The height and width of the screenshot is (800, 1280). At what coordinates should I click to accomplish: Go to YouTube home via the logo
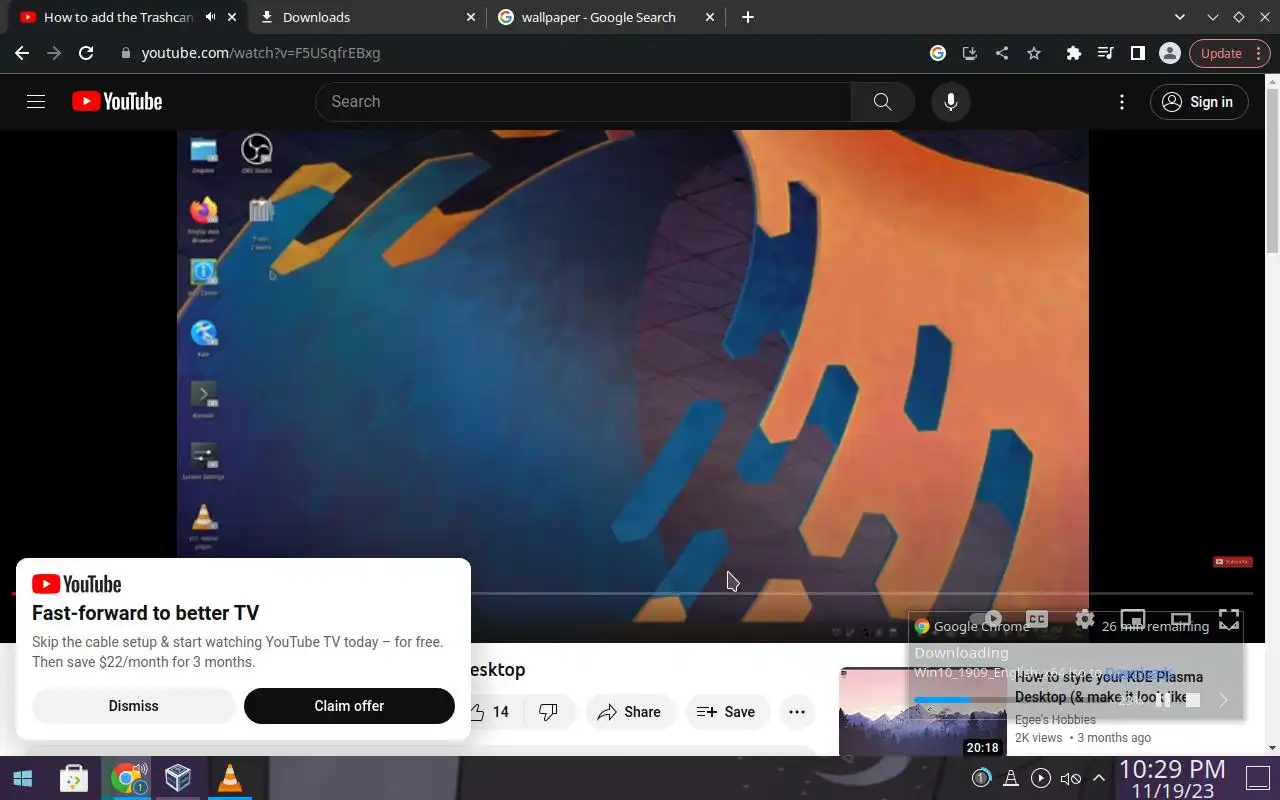117,101
